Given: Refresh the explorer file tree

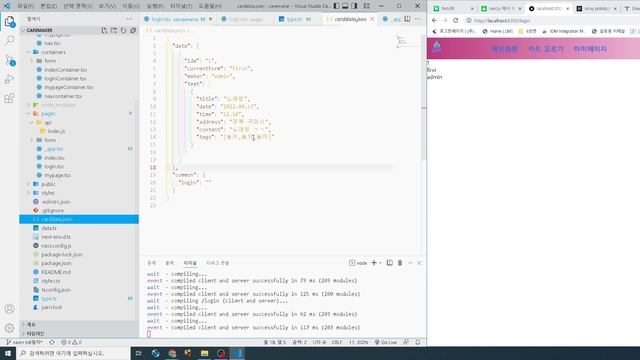Looking at the screenshot, I should click(x=123, y=31).
